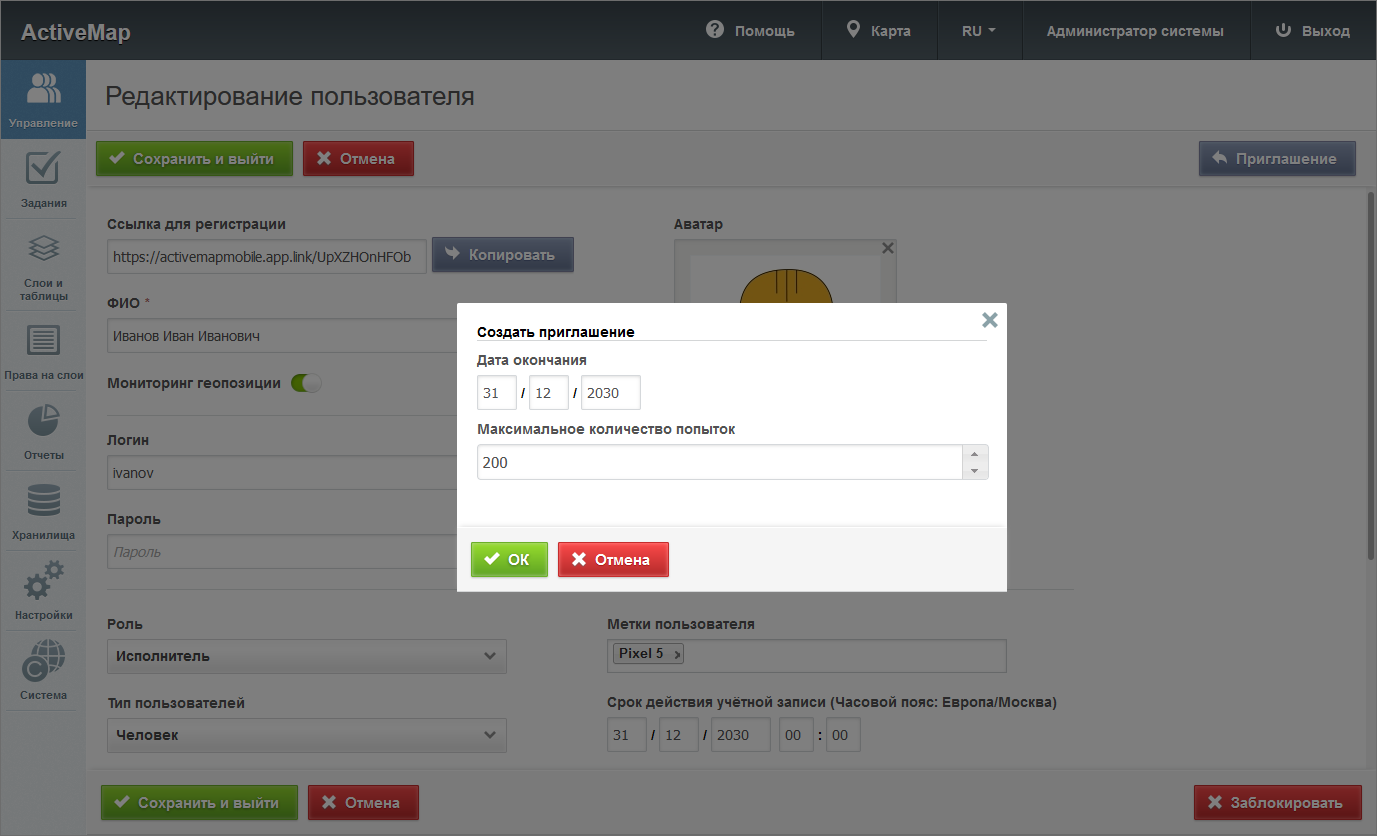Viewport: 1377px width, 836px height.
Task: Open the Настройки gears section
Action: tap(43, 591)
